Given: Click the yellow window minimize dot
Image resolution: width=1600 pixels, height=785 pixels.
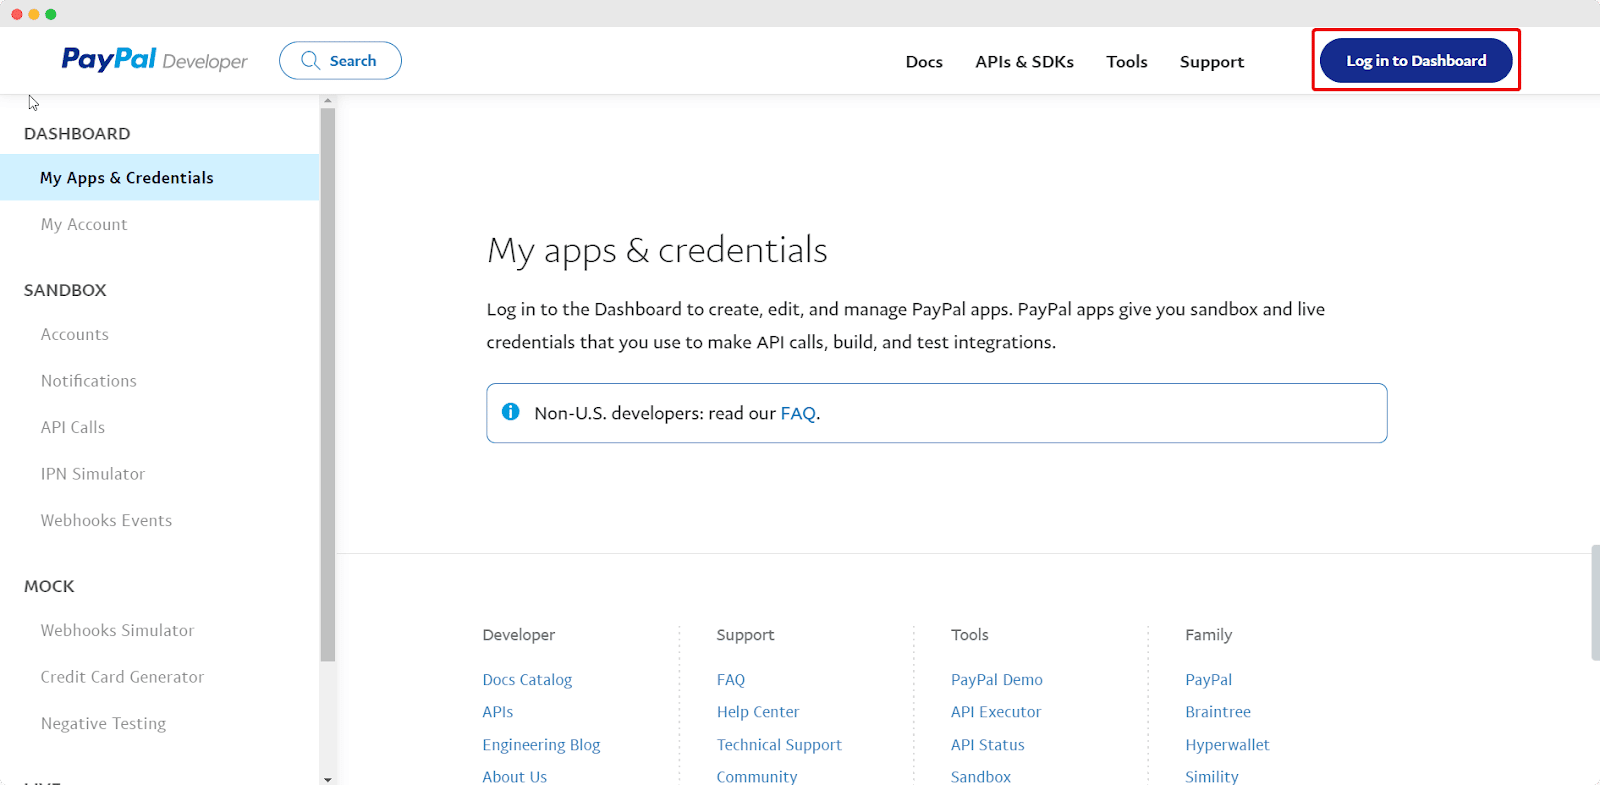Looking at the screenshot, I should 34,14.
